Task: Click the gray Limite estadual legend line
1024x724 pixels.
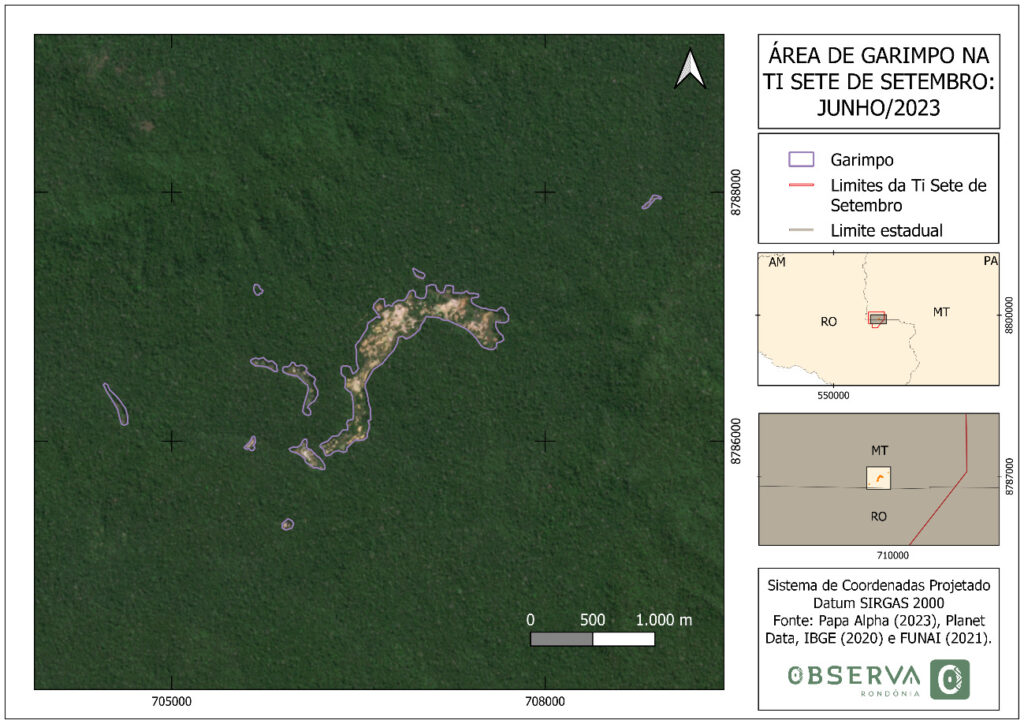Action: point(802,231)
